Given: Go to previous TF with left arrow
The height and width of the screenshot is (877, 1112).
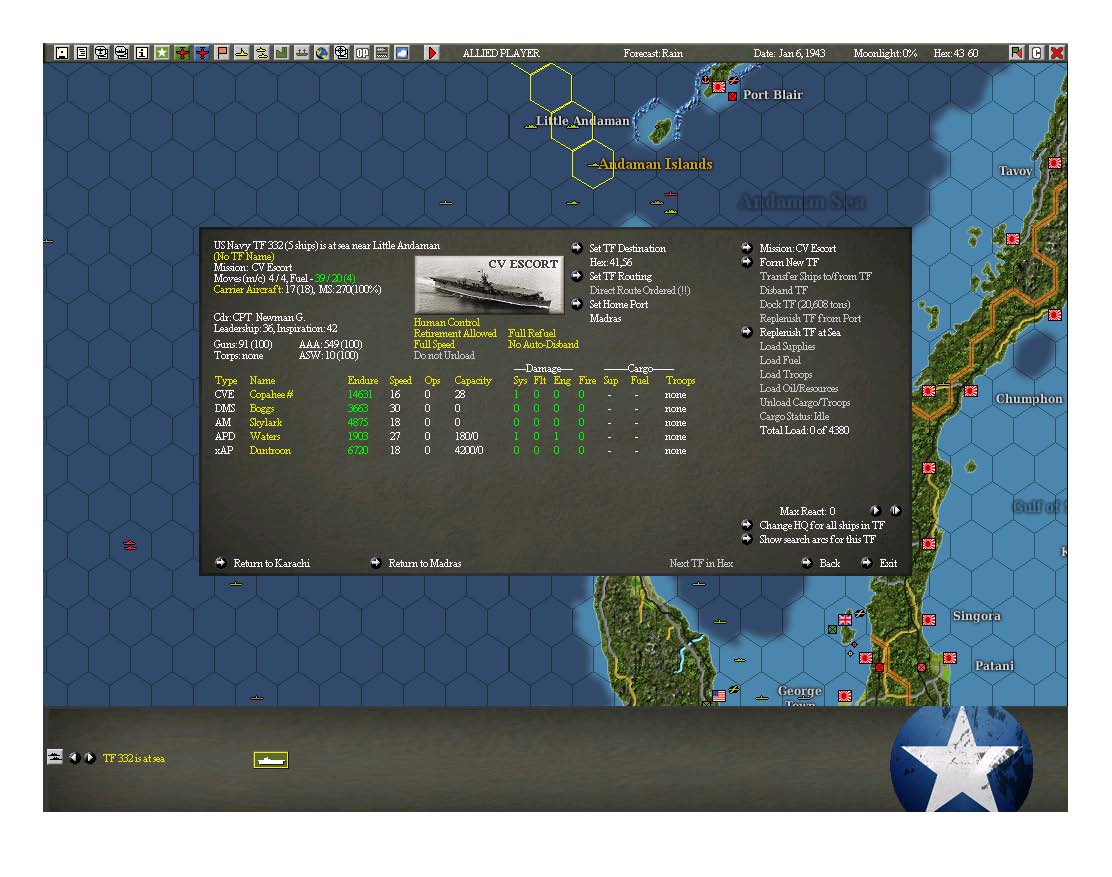Looking at the screenshot, I should coord(74,758).
